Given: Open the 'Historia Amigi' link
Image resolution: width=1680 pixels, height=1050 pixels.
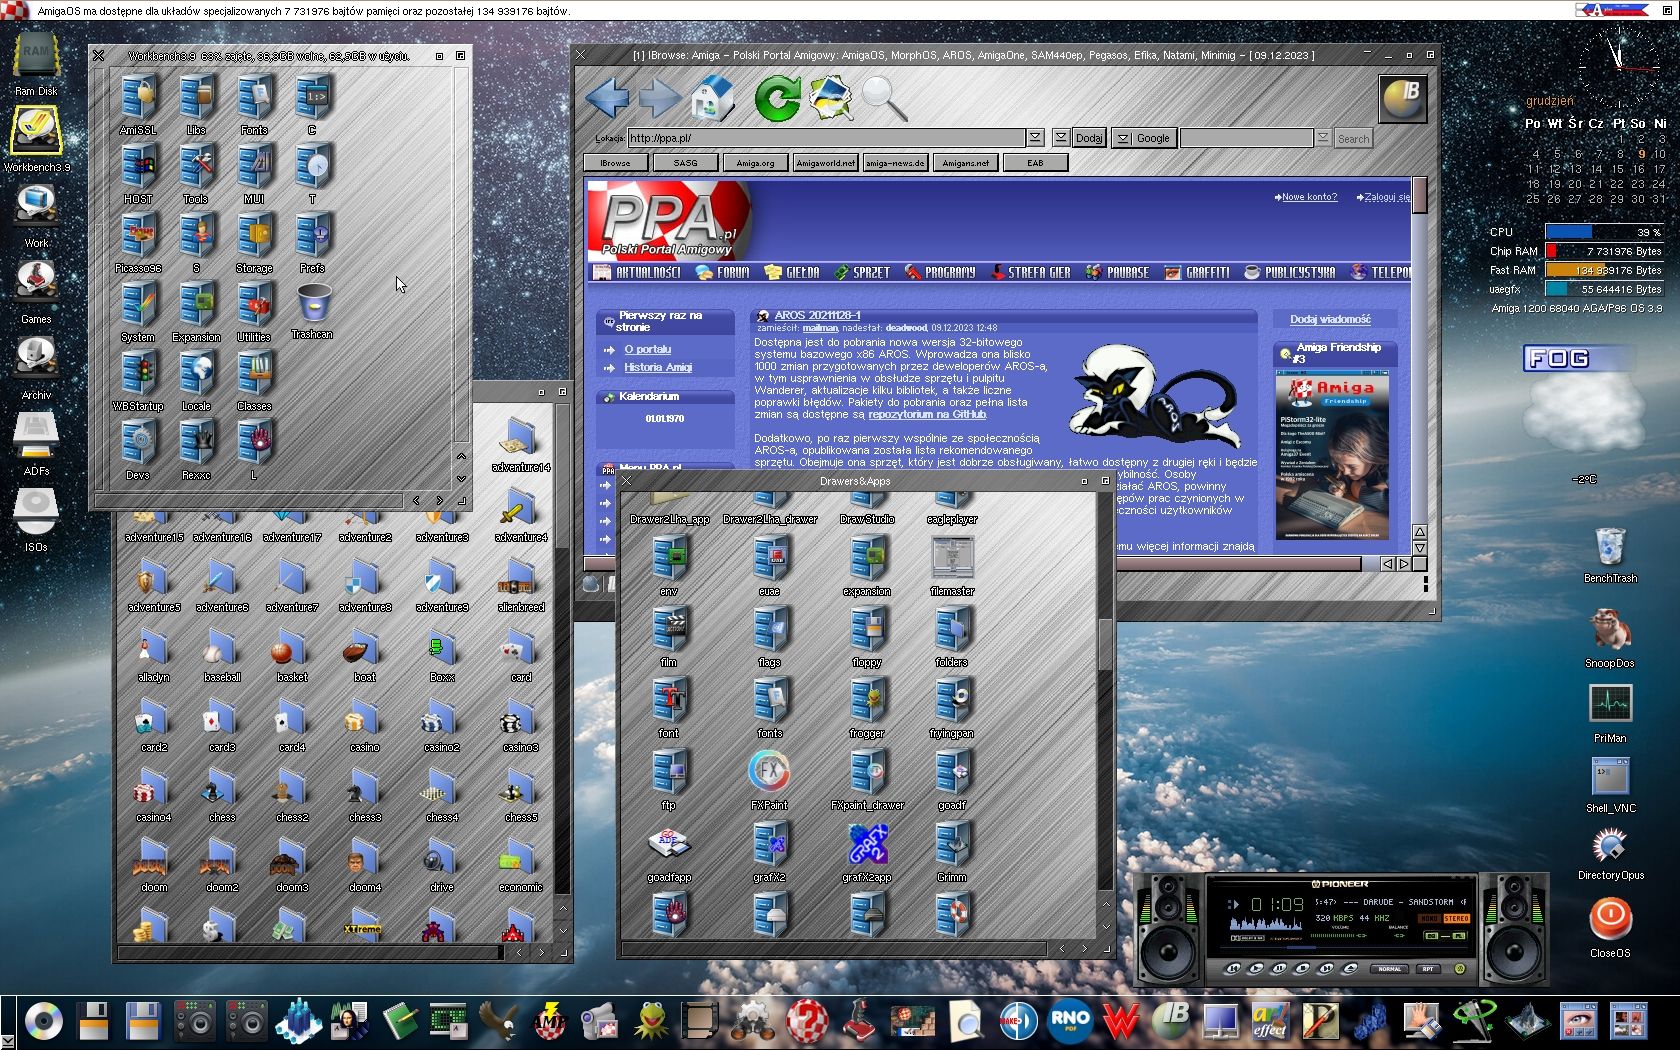Looking at the screenshot, I should 658,367.
